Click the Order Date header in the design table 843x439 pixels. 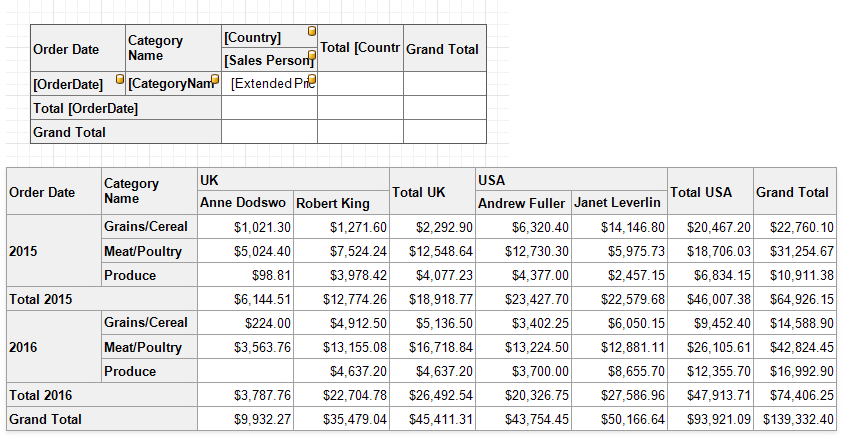78,49
